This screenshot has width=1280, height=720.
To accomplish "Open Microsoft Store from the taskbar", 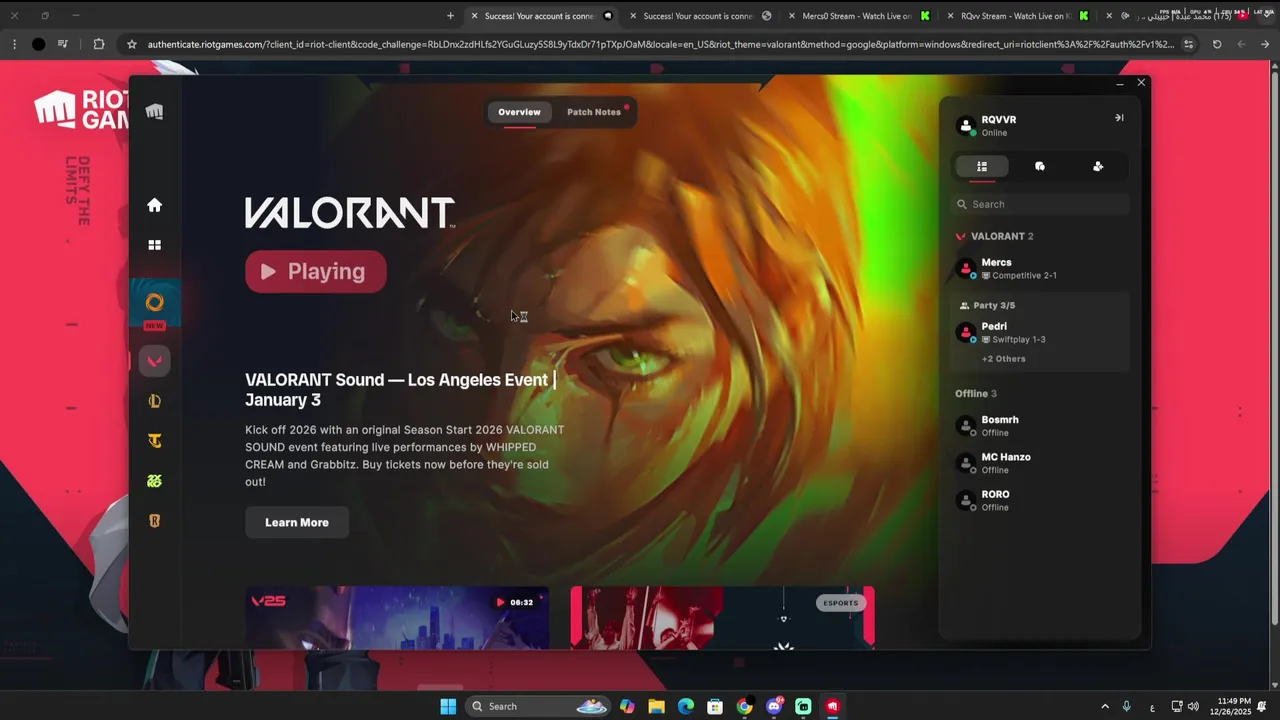I will (x=715, y=707).
